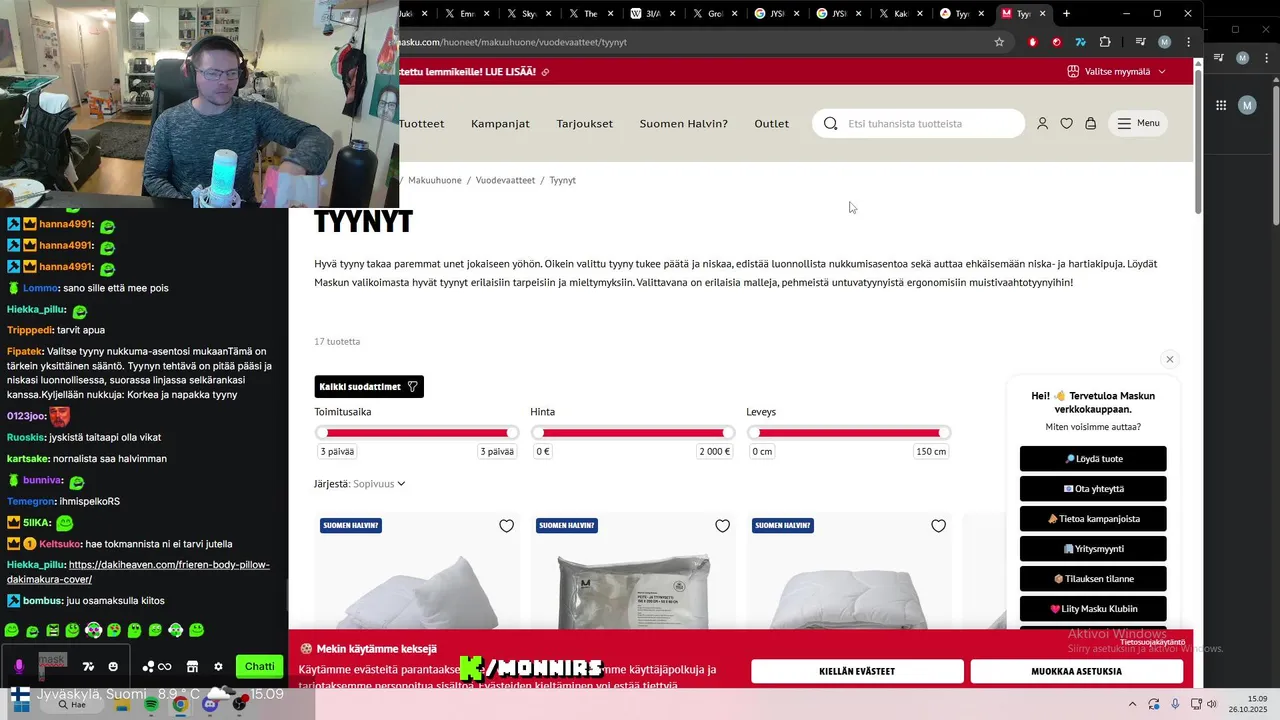Open Chrome's three-dot menu
Image resolution: width=1280 pixels, height=720 pixels.
coord(1188,42)
